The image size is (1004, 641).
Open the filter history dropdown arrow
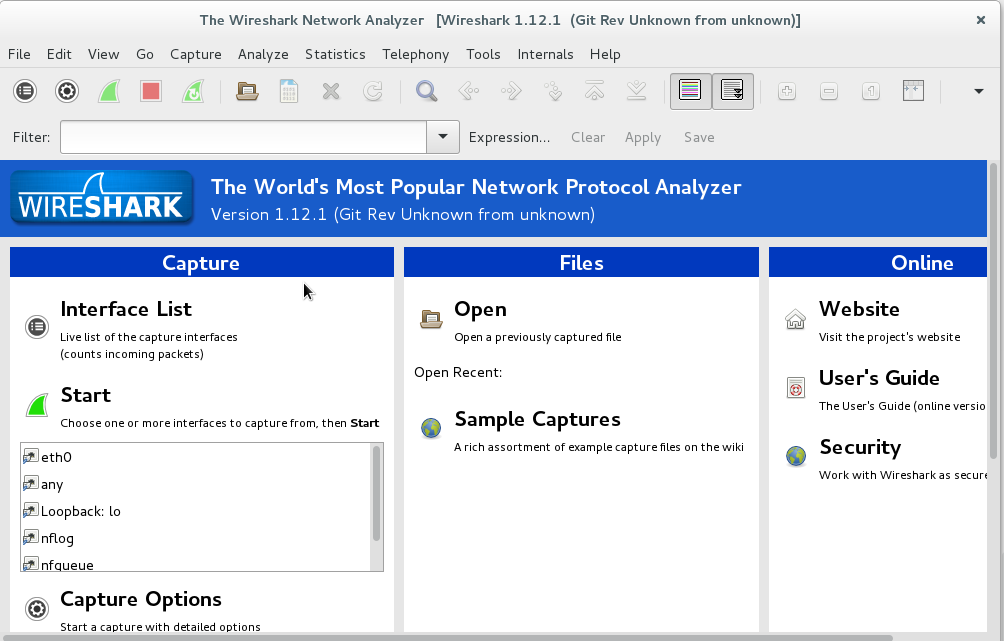[x=442, y=137]
